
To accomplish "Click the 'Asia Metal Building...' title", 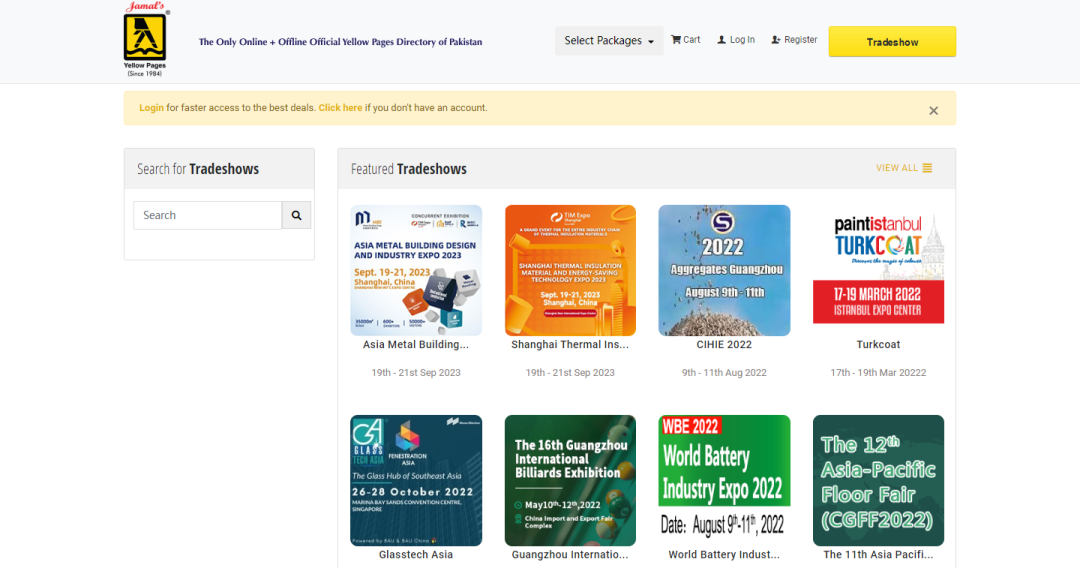I will (x=416, y=345).
